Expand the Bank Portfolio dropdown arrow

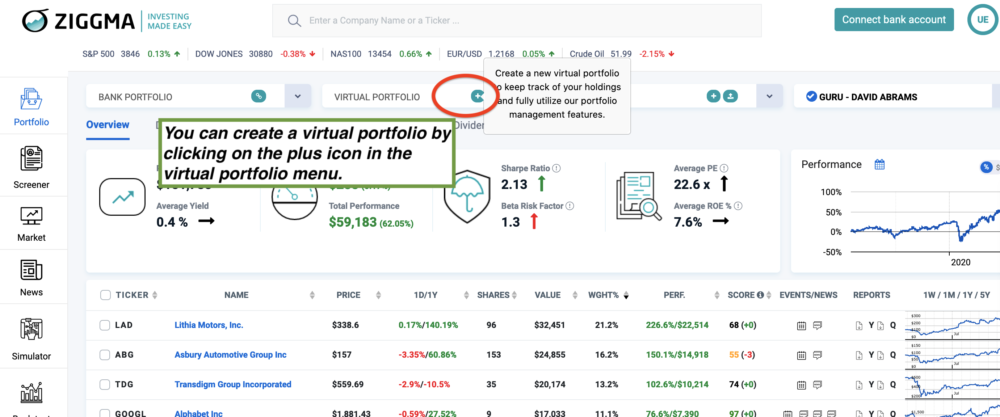(x=298, y=96)
